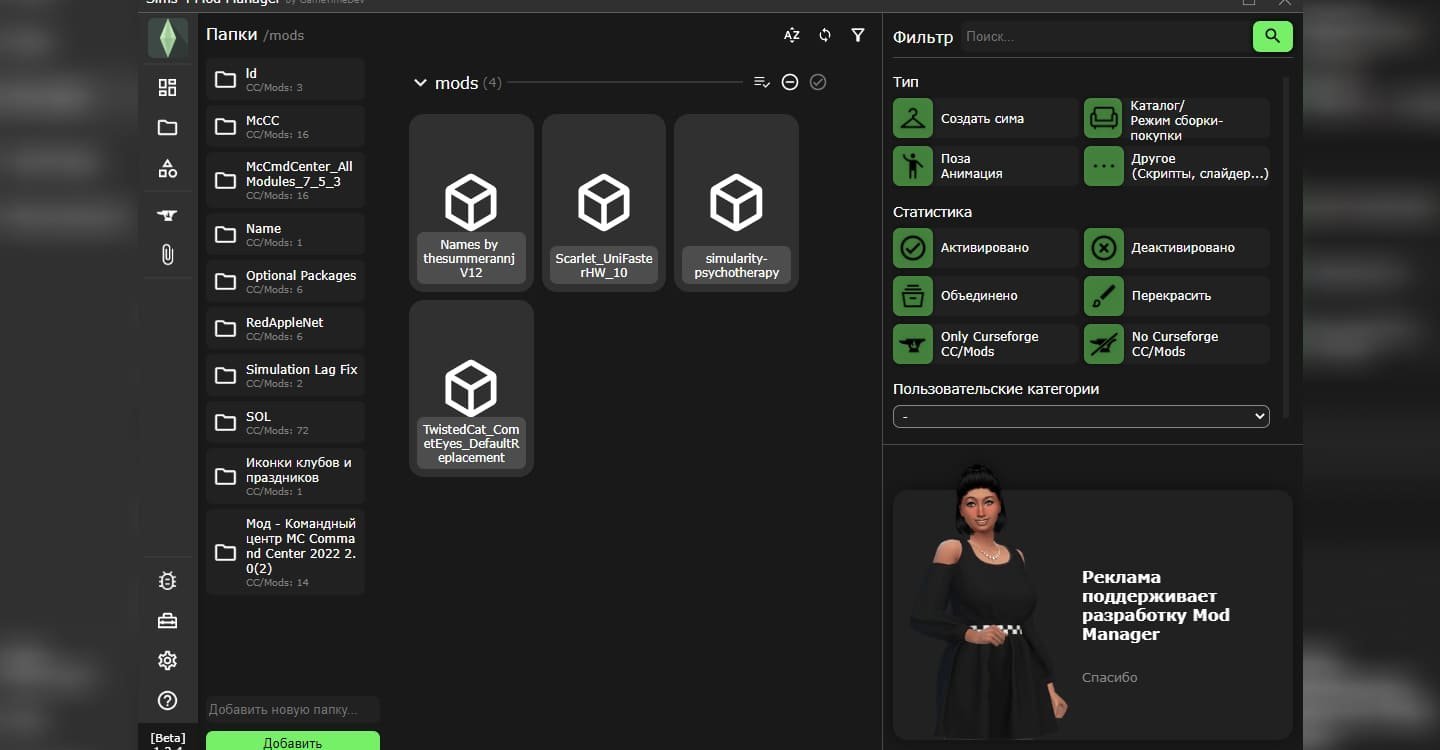
Task: Open the toolbox icon in sidebar
Action: tap(167, 621)
